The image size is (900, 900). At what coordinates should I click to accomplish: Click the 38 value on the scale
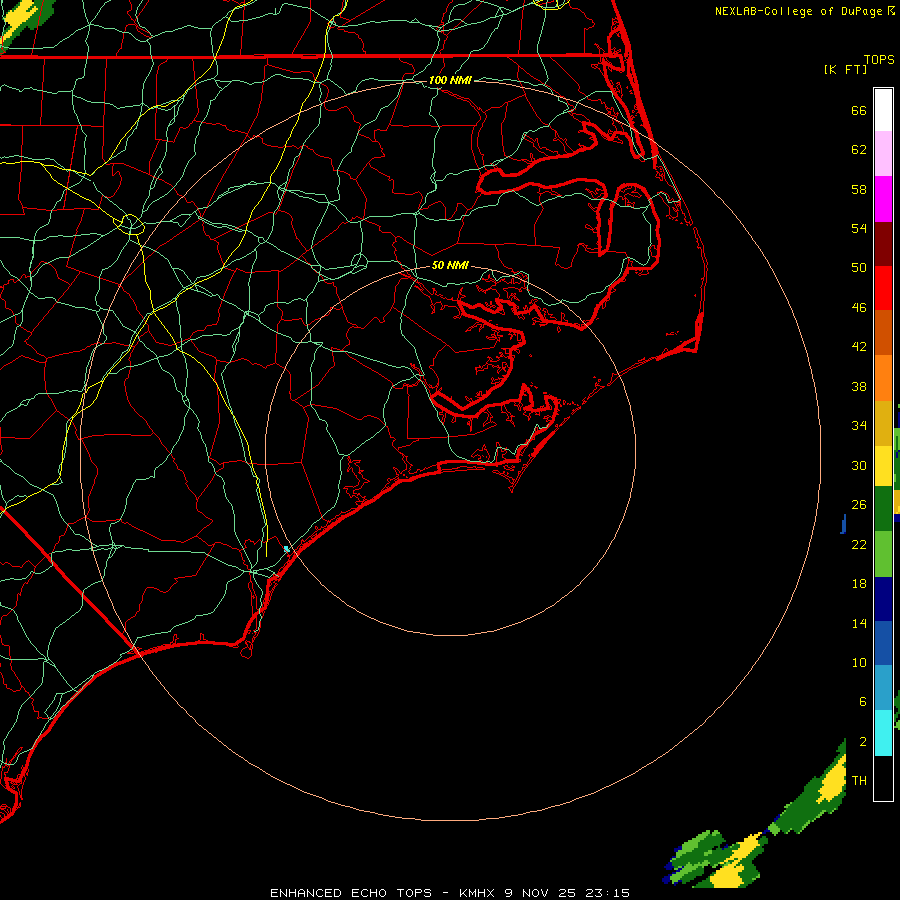click(859, 387)
